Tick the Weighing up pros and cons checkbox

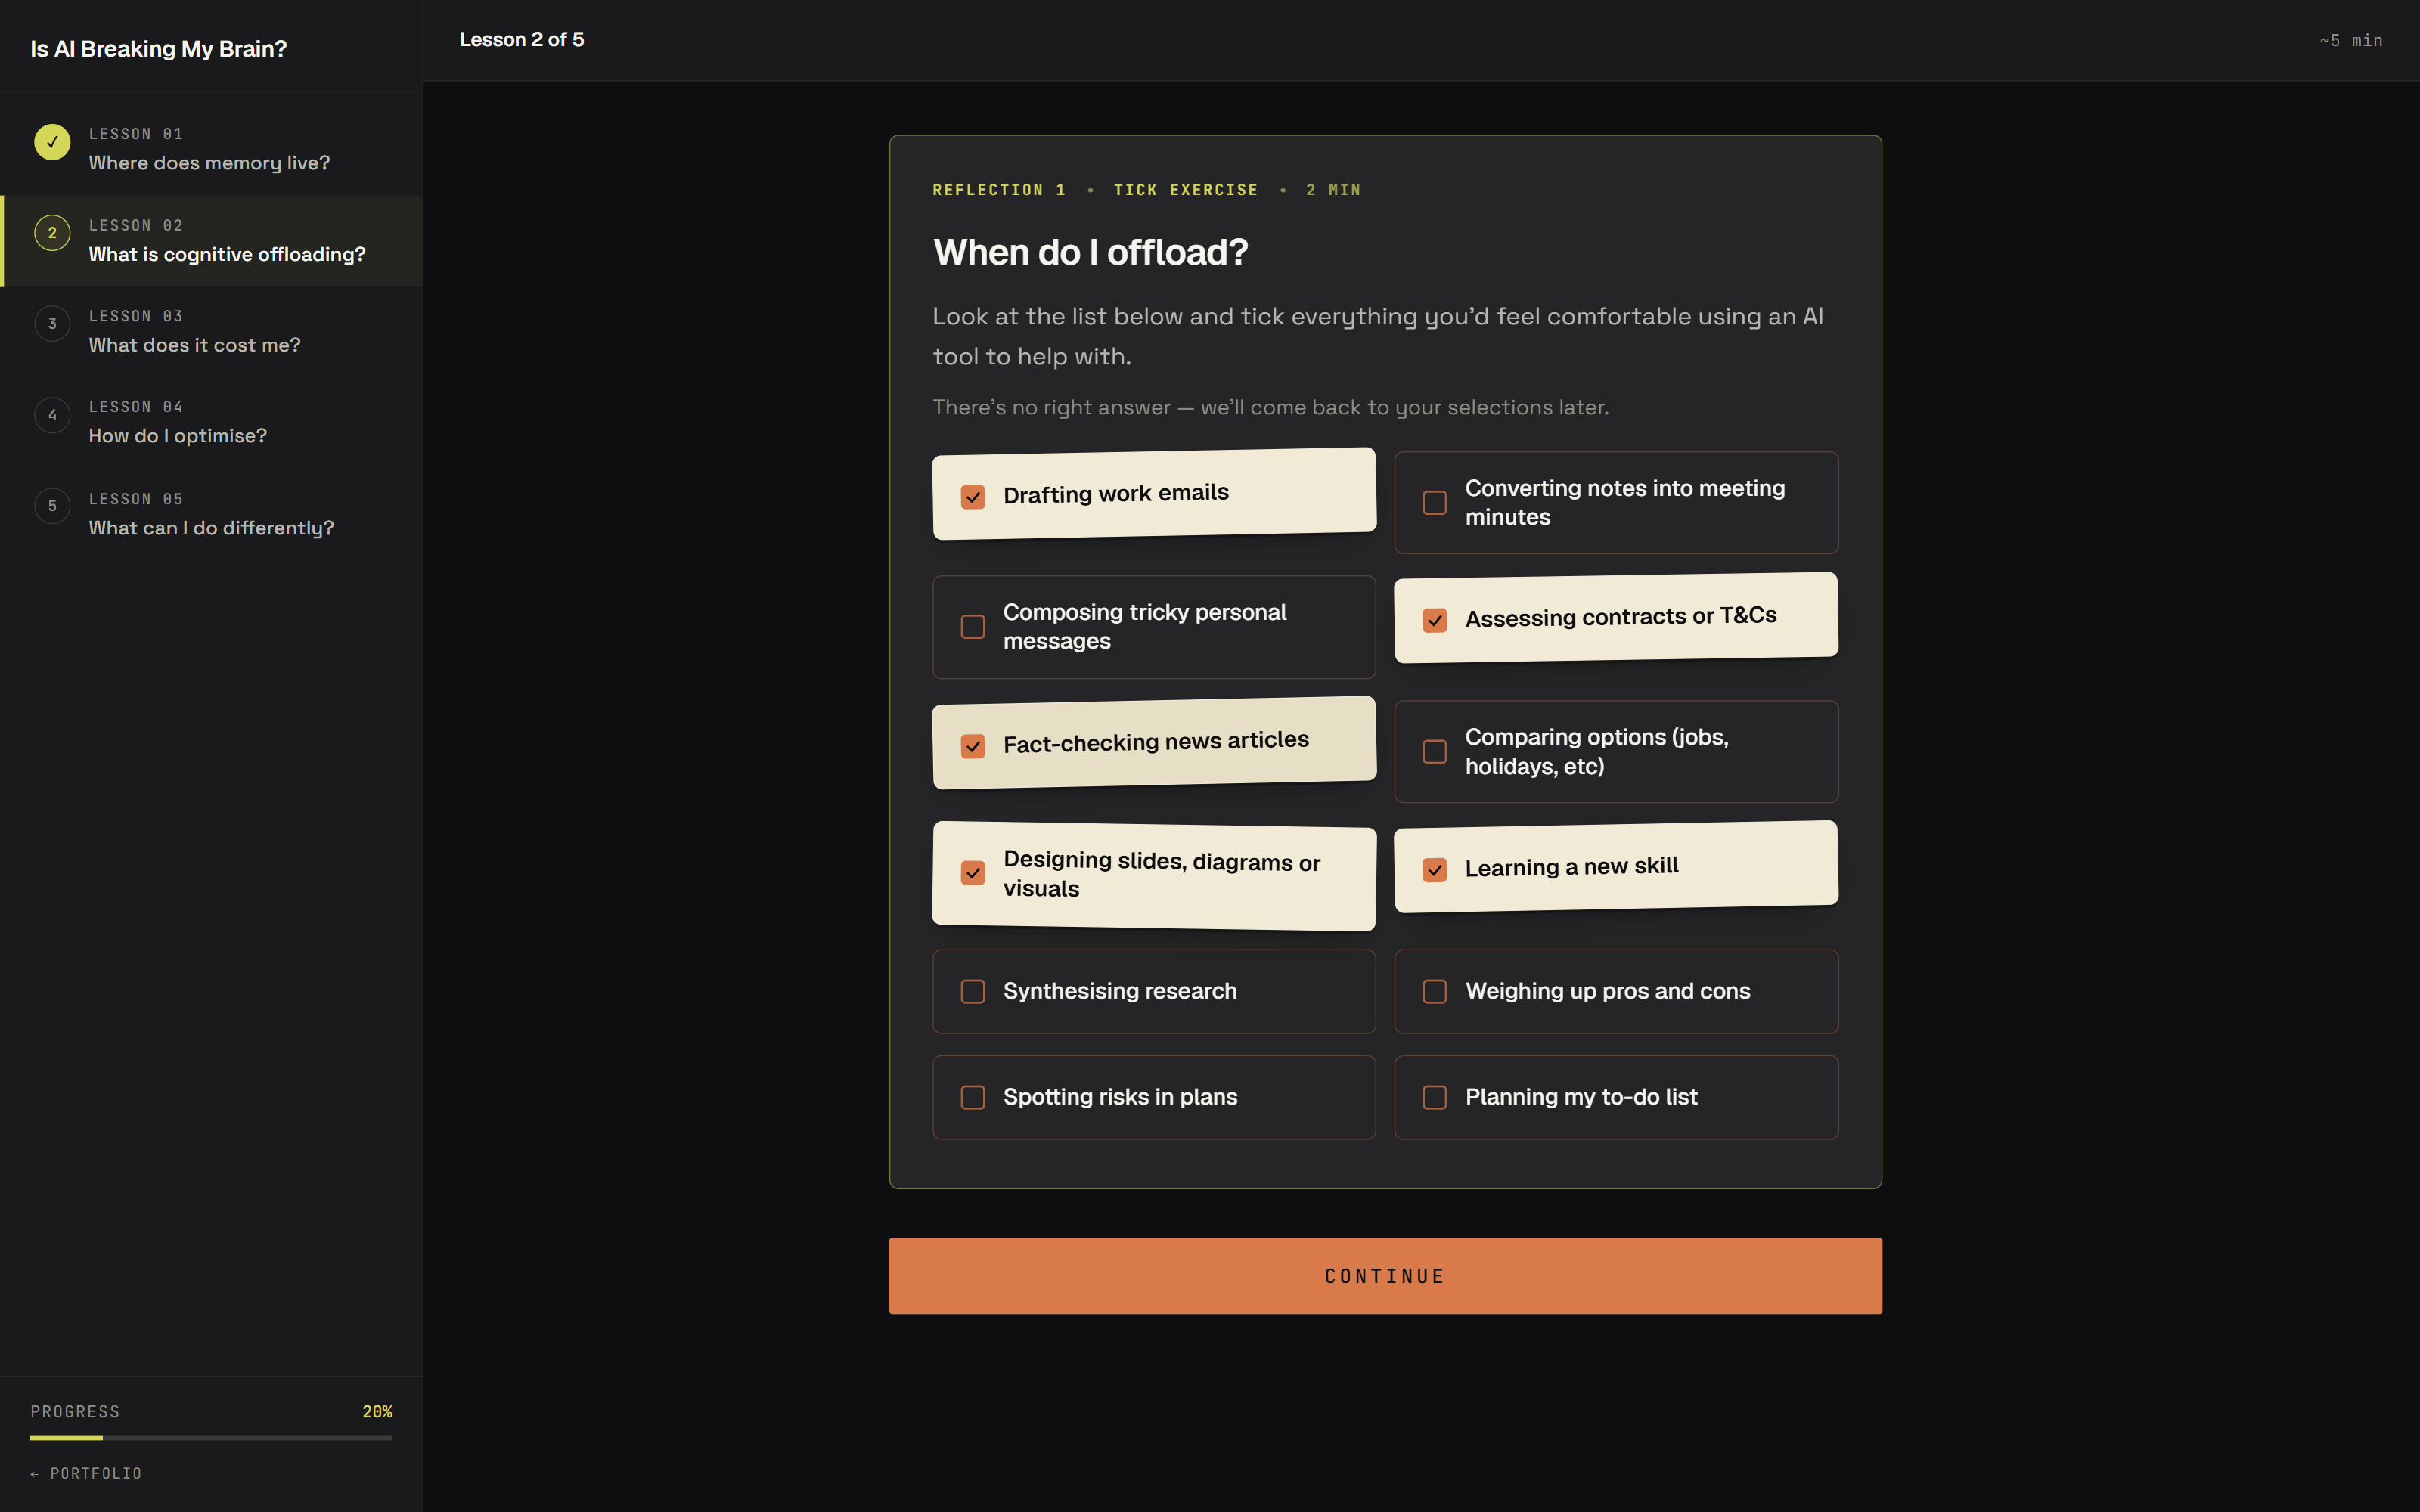click(1435, 991)
